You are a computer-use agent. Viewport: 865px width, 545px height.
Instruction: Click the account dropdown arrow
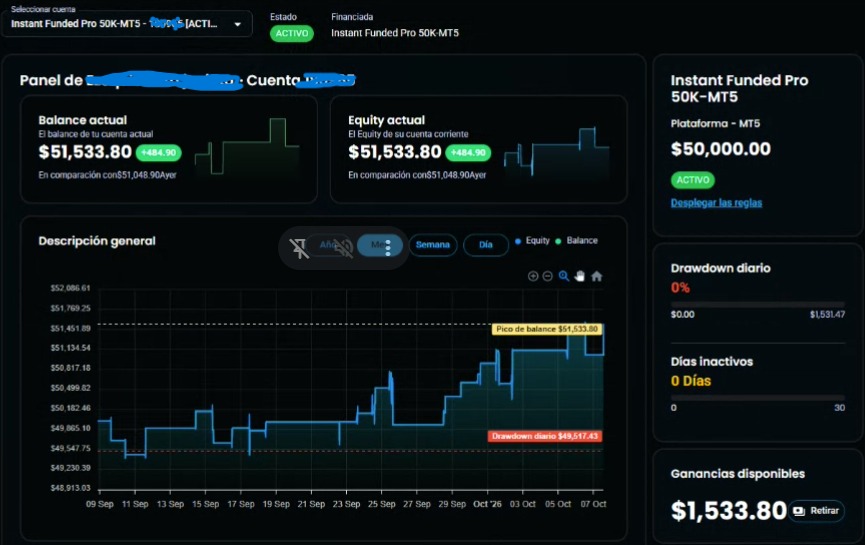pyautogui.click(x=238, y=24)
